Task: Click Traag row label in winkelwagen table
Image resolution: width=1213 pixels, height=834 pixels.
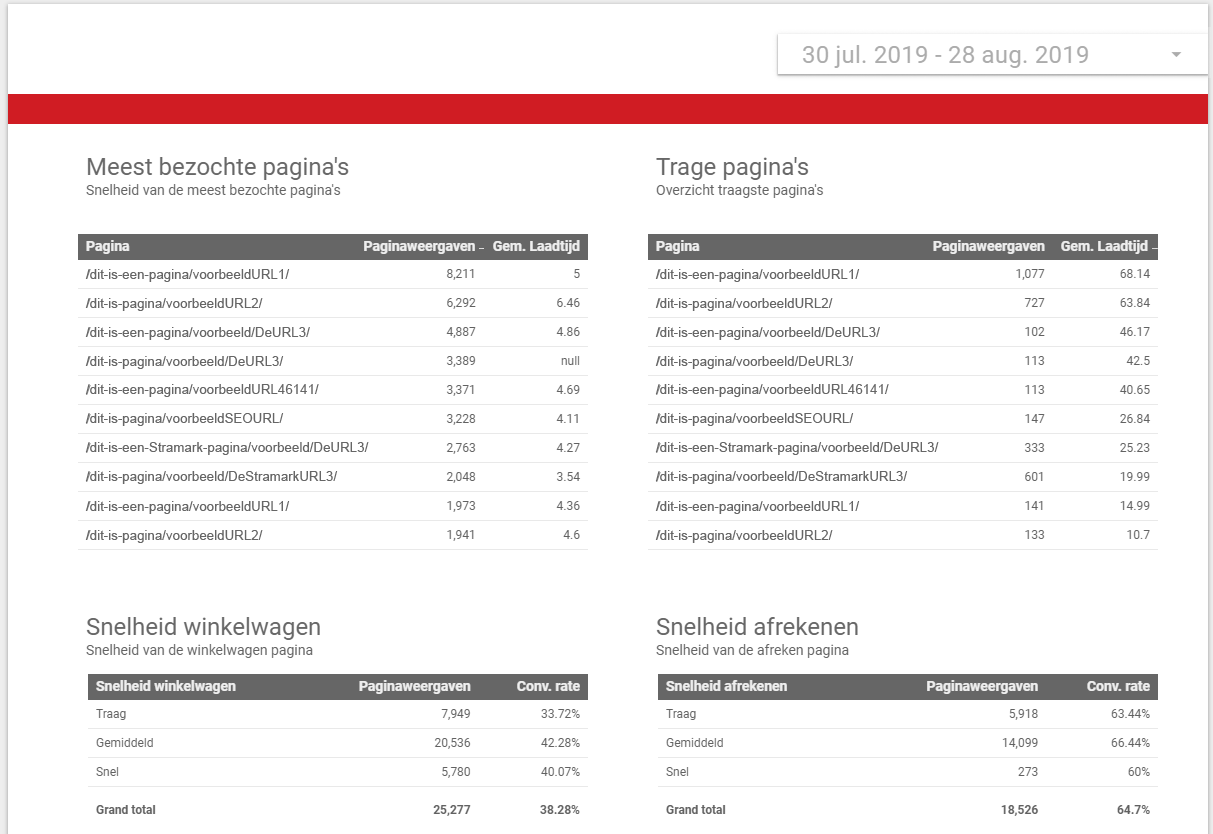Action: 110,714
